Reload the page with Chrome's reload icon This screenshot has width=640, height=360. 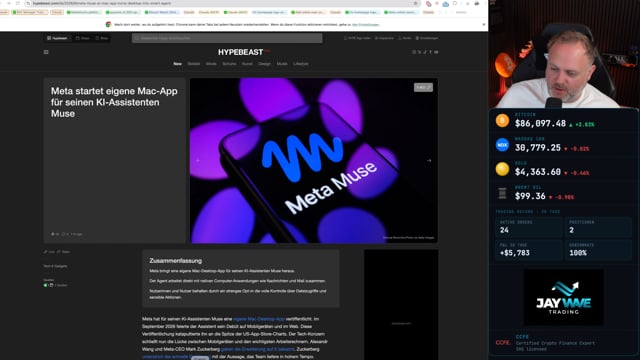18,3
